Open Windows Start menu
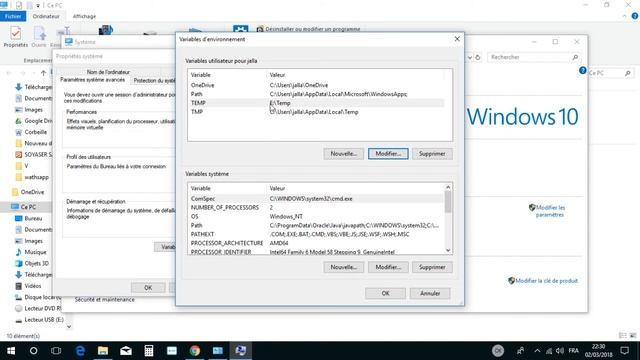 [x=11, y=351]
